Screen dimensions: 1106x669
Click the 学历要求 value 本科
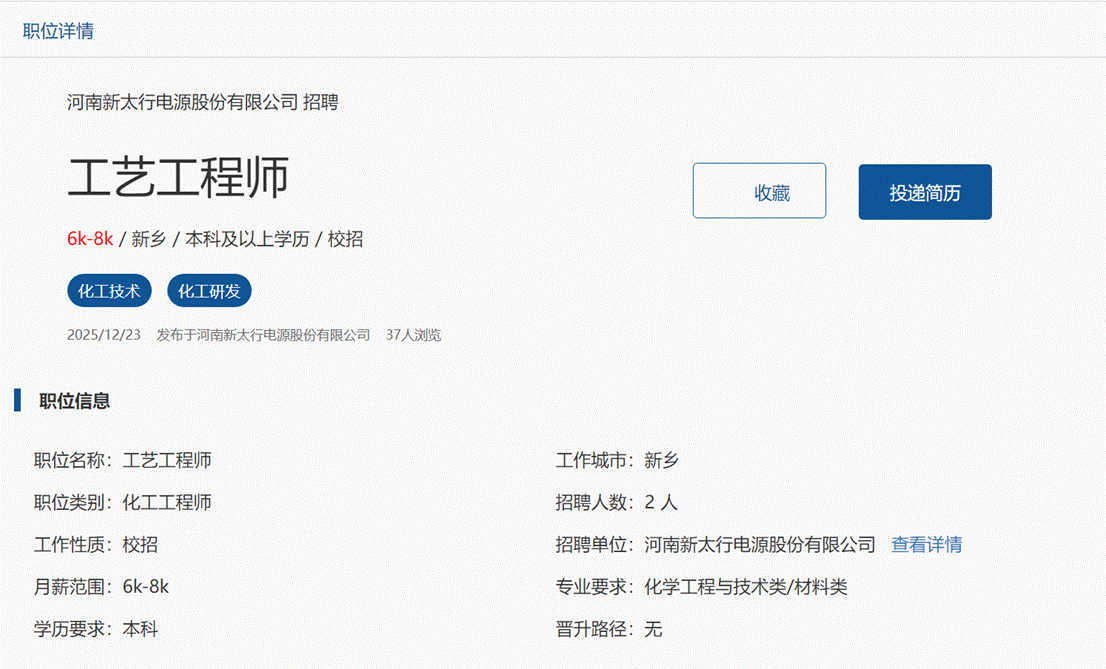pos(140,629)
